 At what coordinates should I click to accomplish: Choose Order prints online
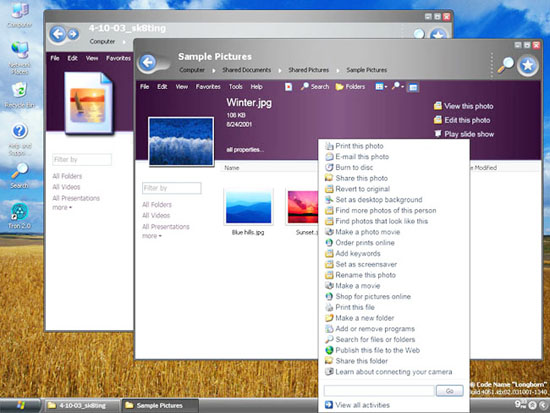pos(360,243)
